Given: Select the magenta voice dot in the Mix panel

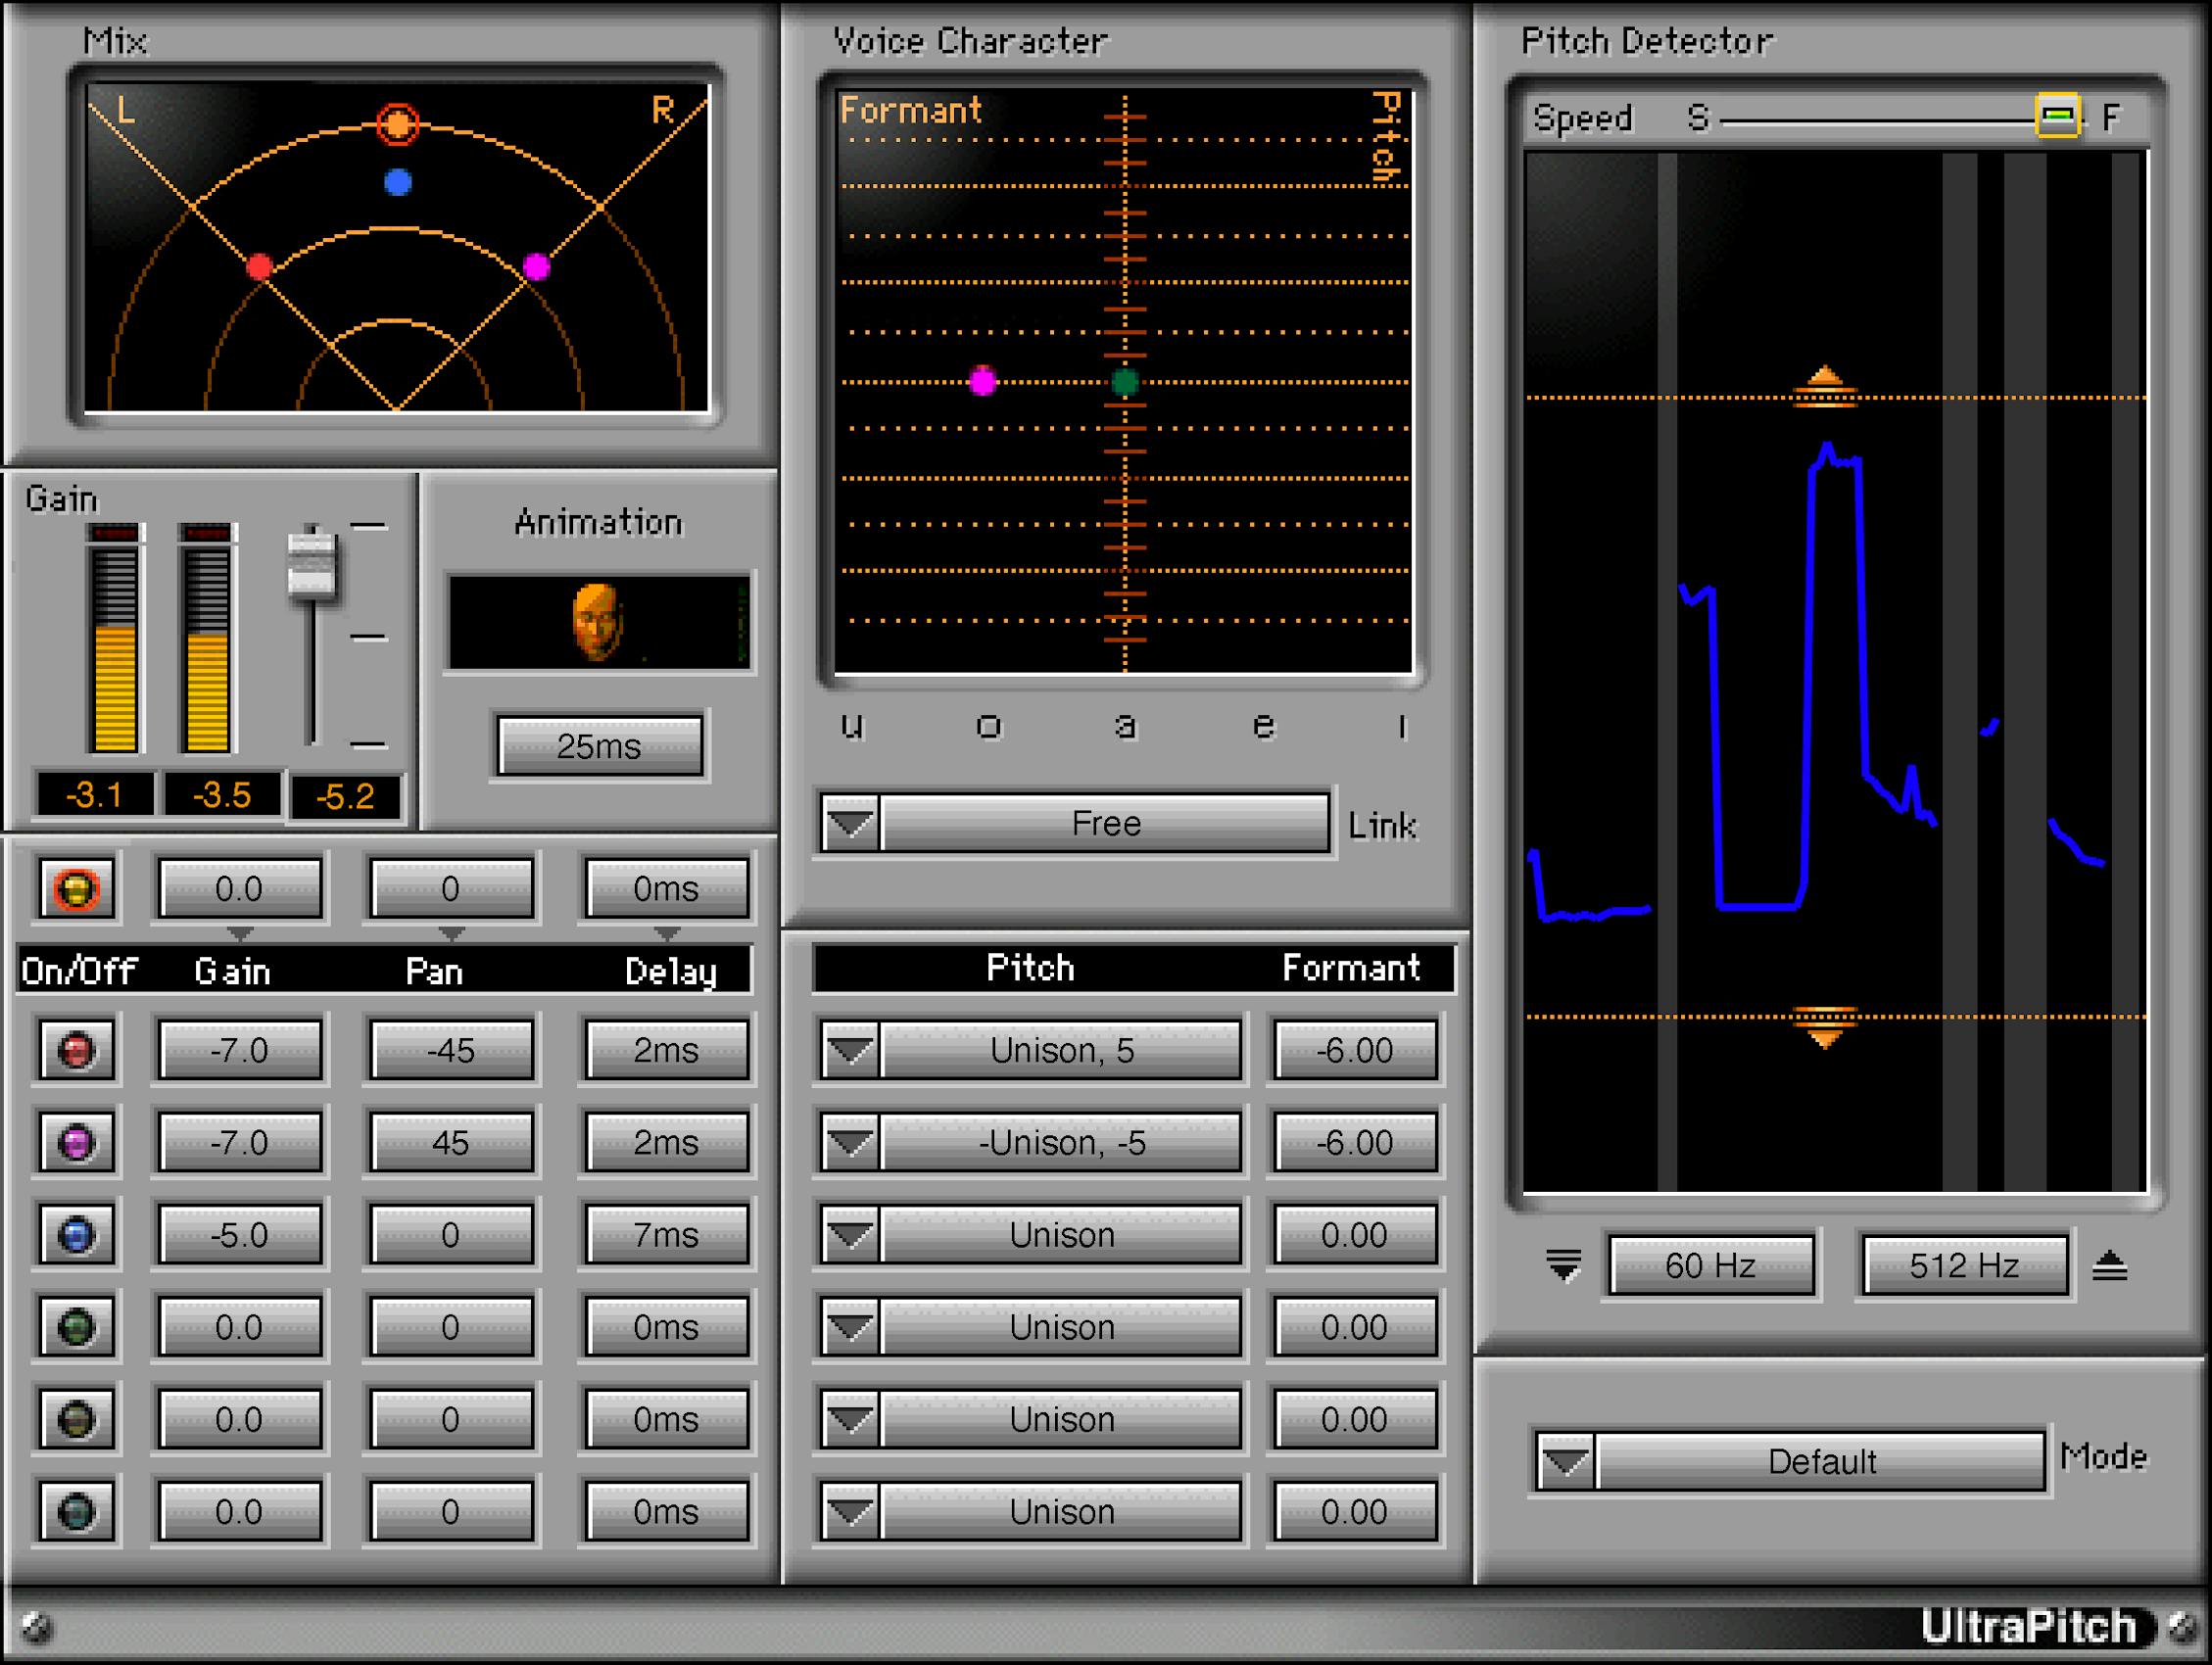Looking at the screenshot, I should [537, 265].
